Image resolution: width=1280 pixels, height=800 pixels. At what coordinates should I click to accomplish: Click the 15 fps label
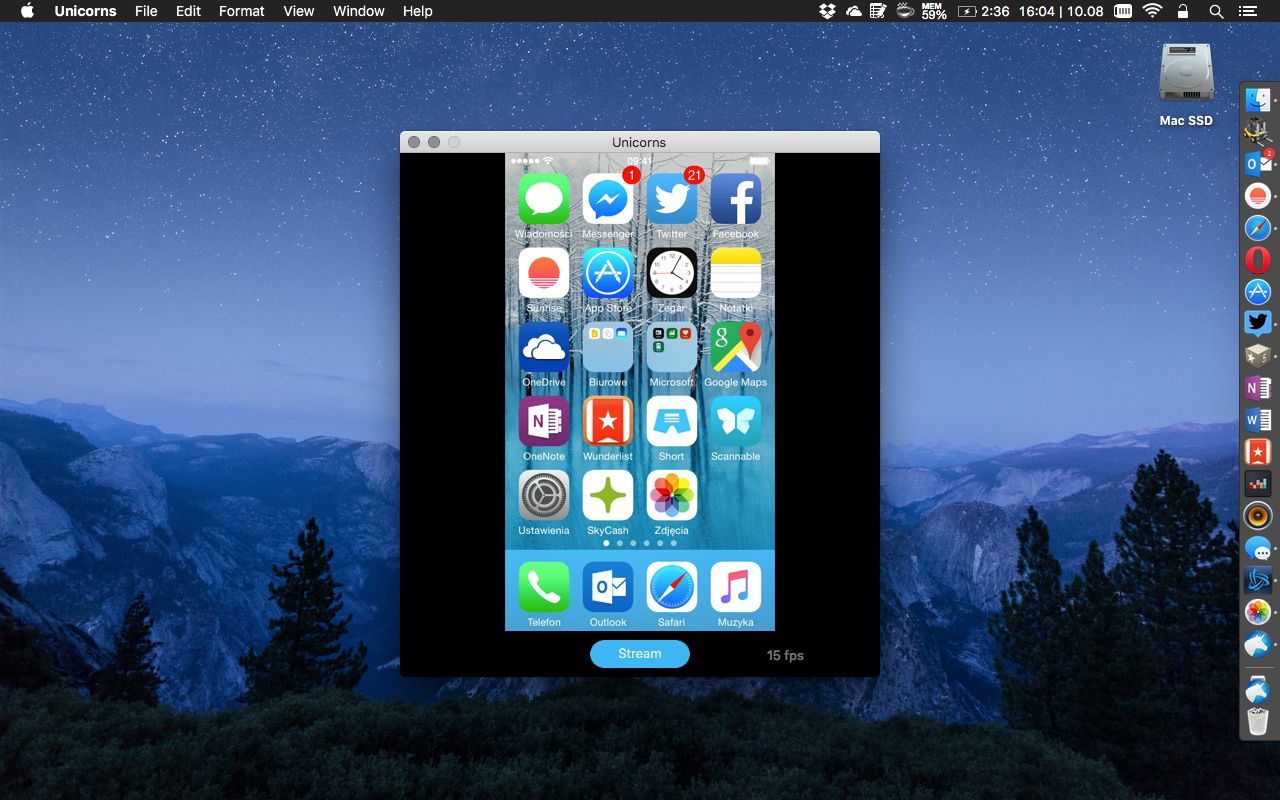pos(785,655)
